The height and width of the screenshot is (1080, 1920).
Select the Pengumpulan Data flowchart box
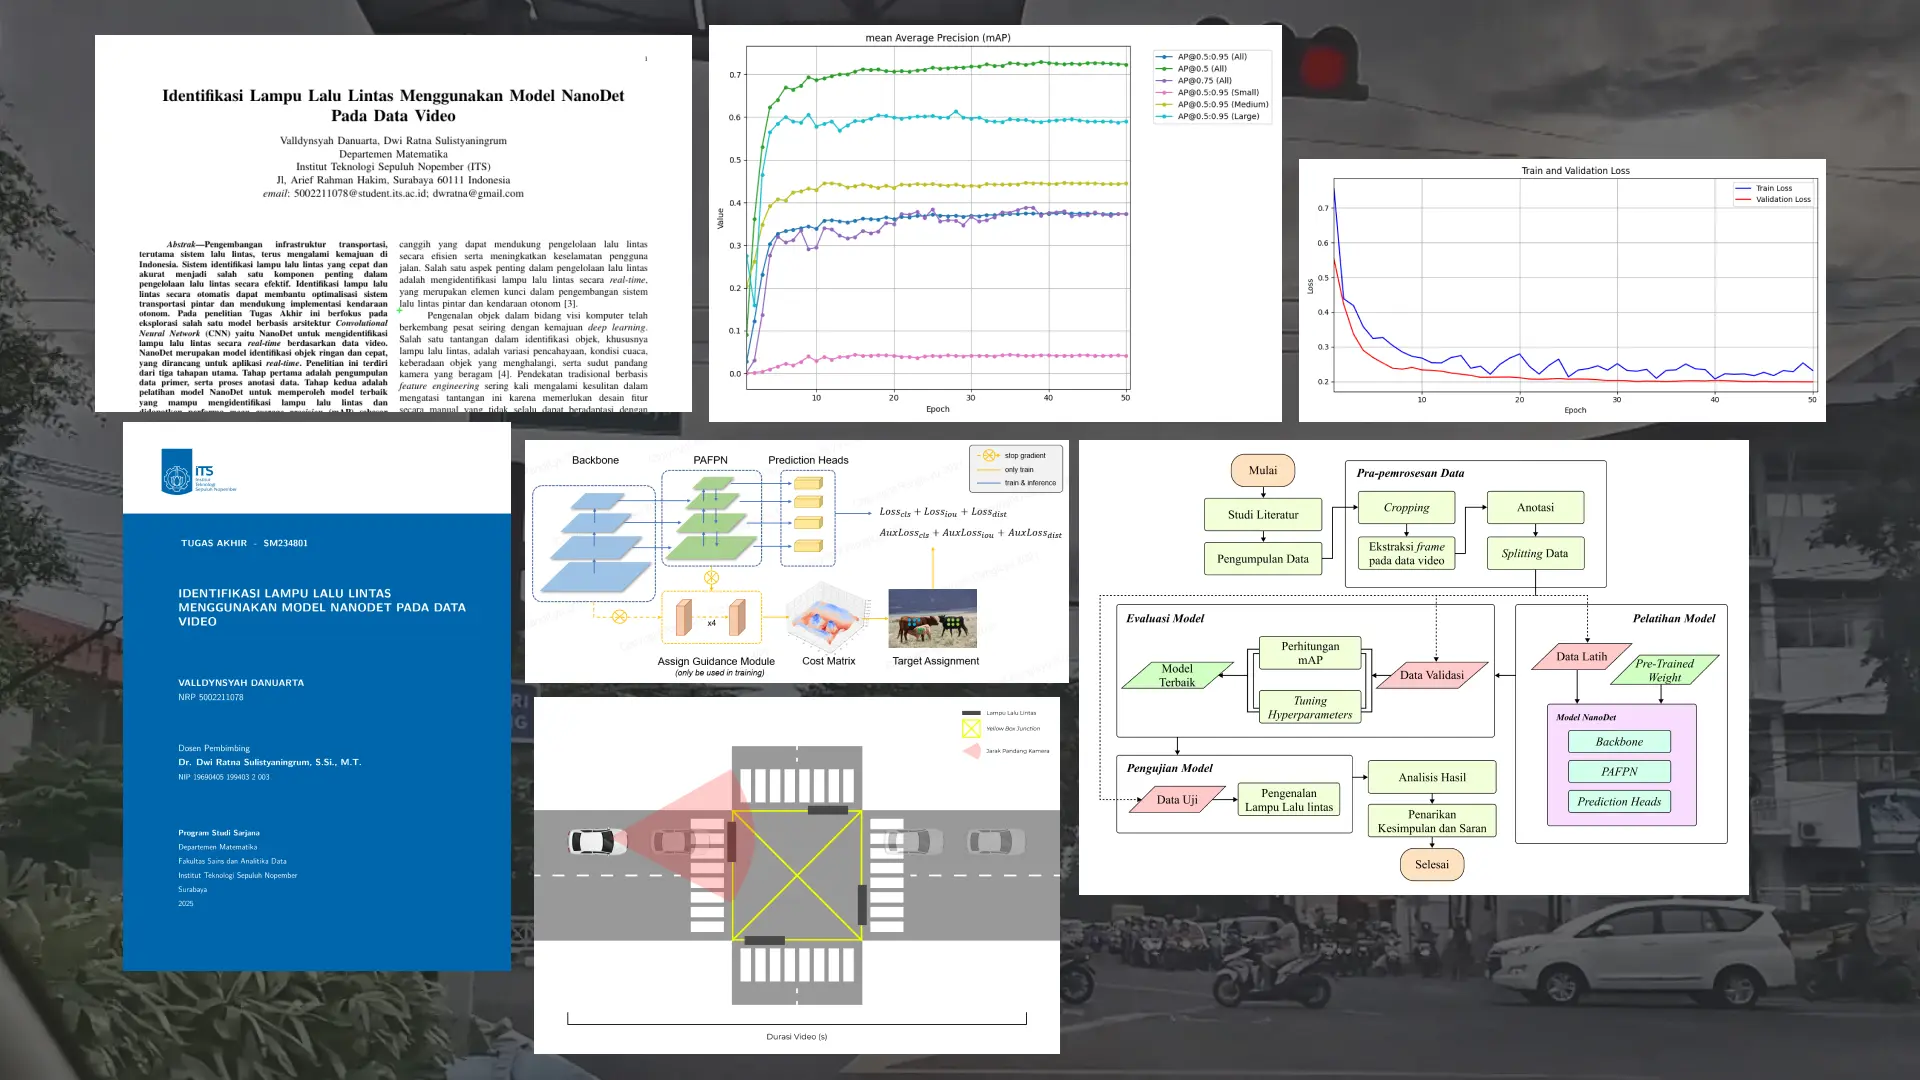point(1263,559)
